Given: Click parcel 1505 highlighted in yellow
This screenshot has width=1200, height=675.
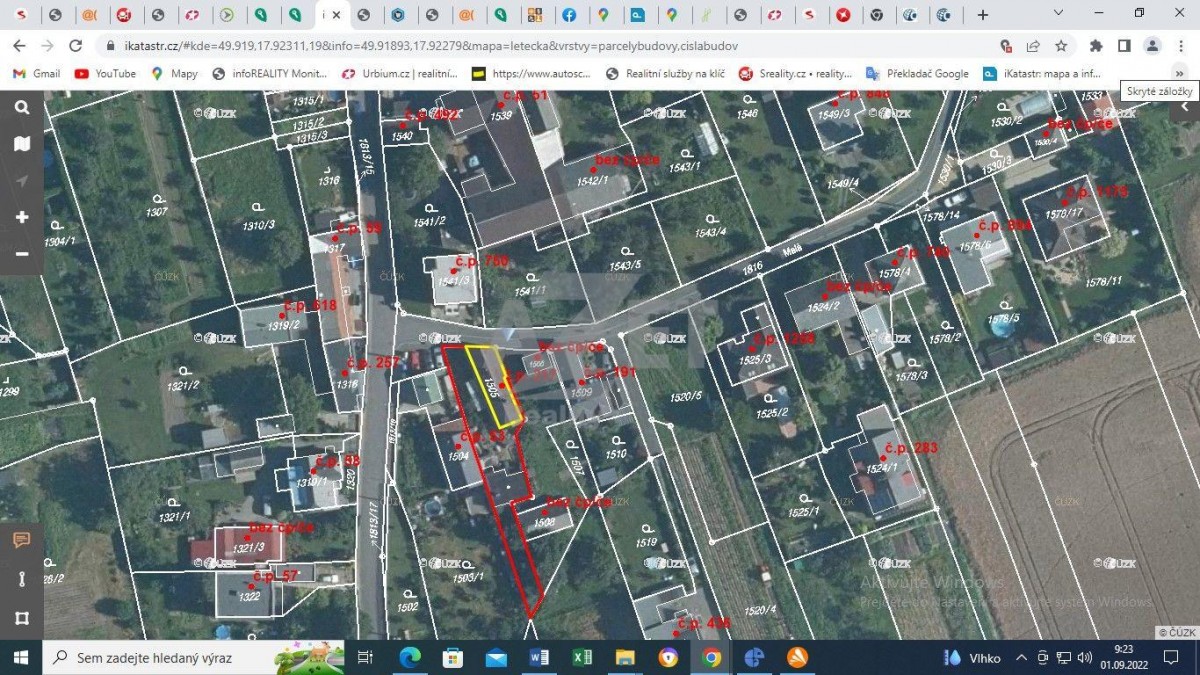Looking at the screenshot, I should pos(492,386).
